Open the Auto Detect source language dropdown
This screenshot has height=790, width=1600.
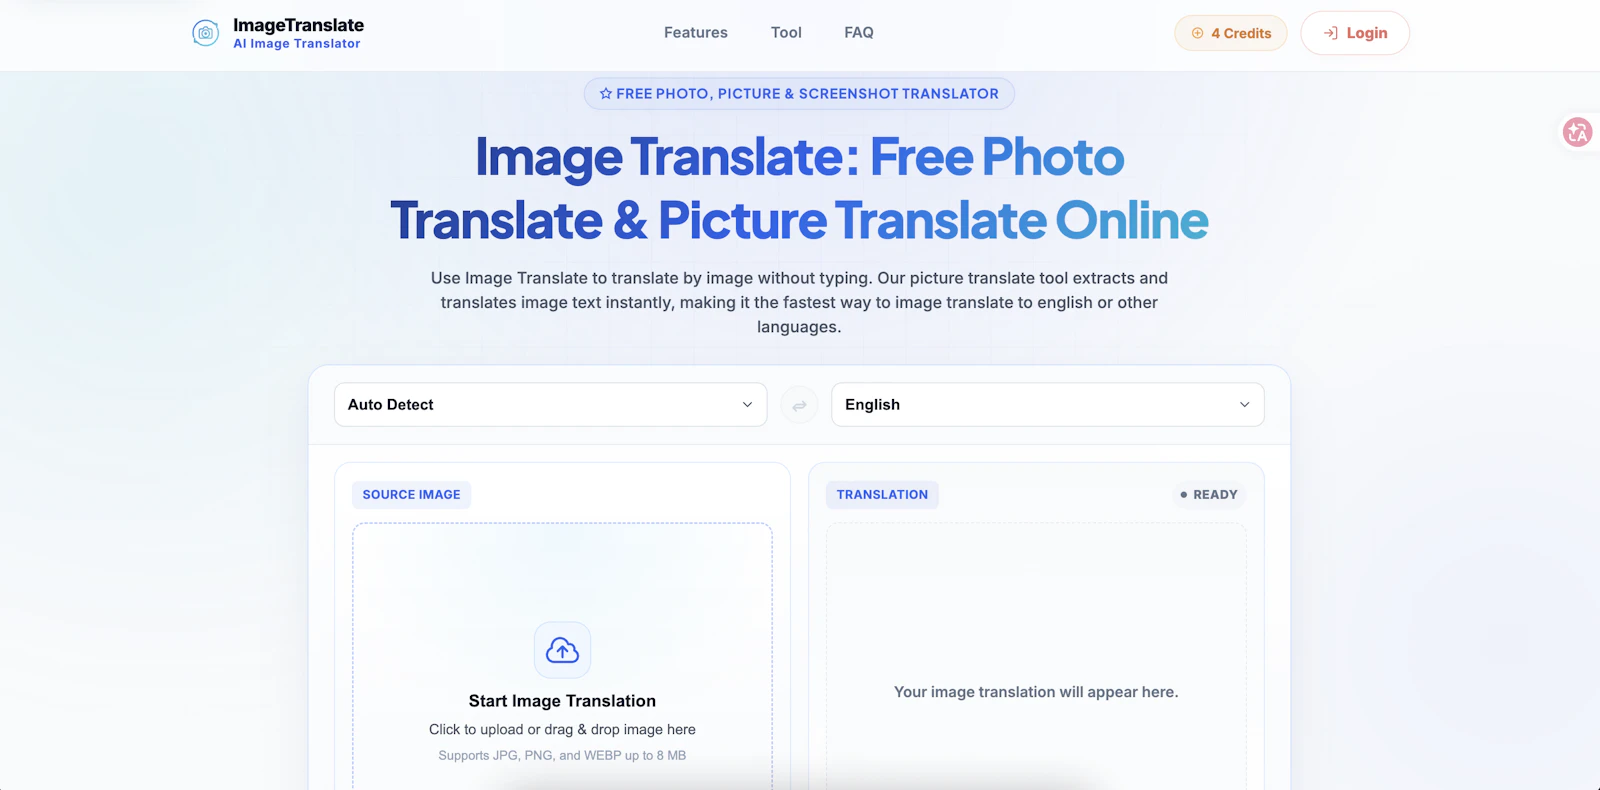pos(551,405)
